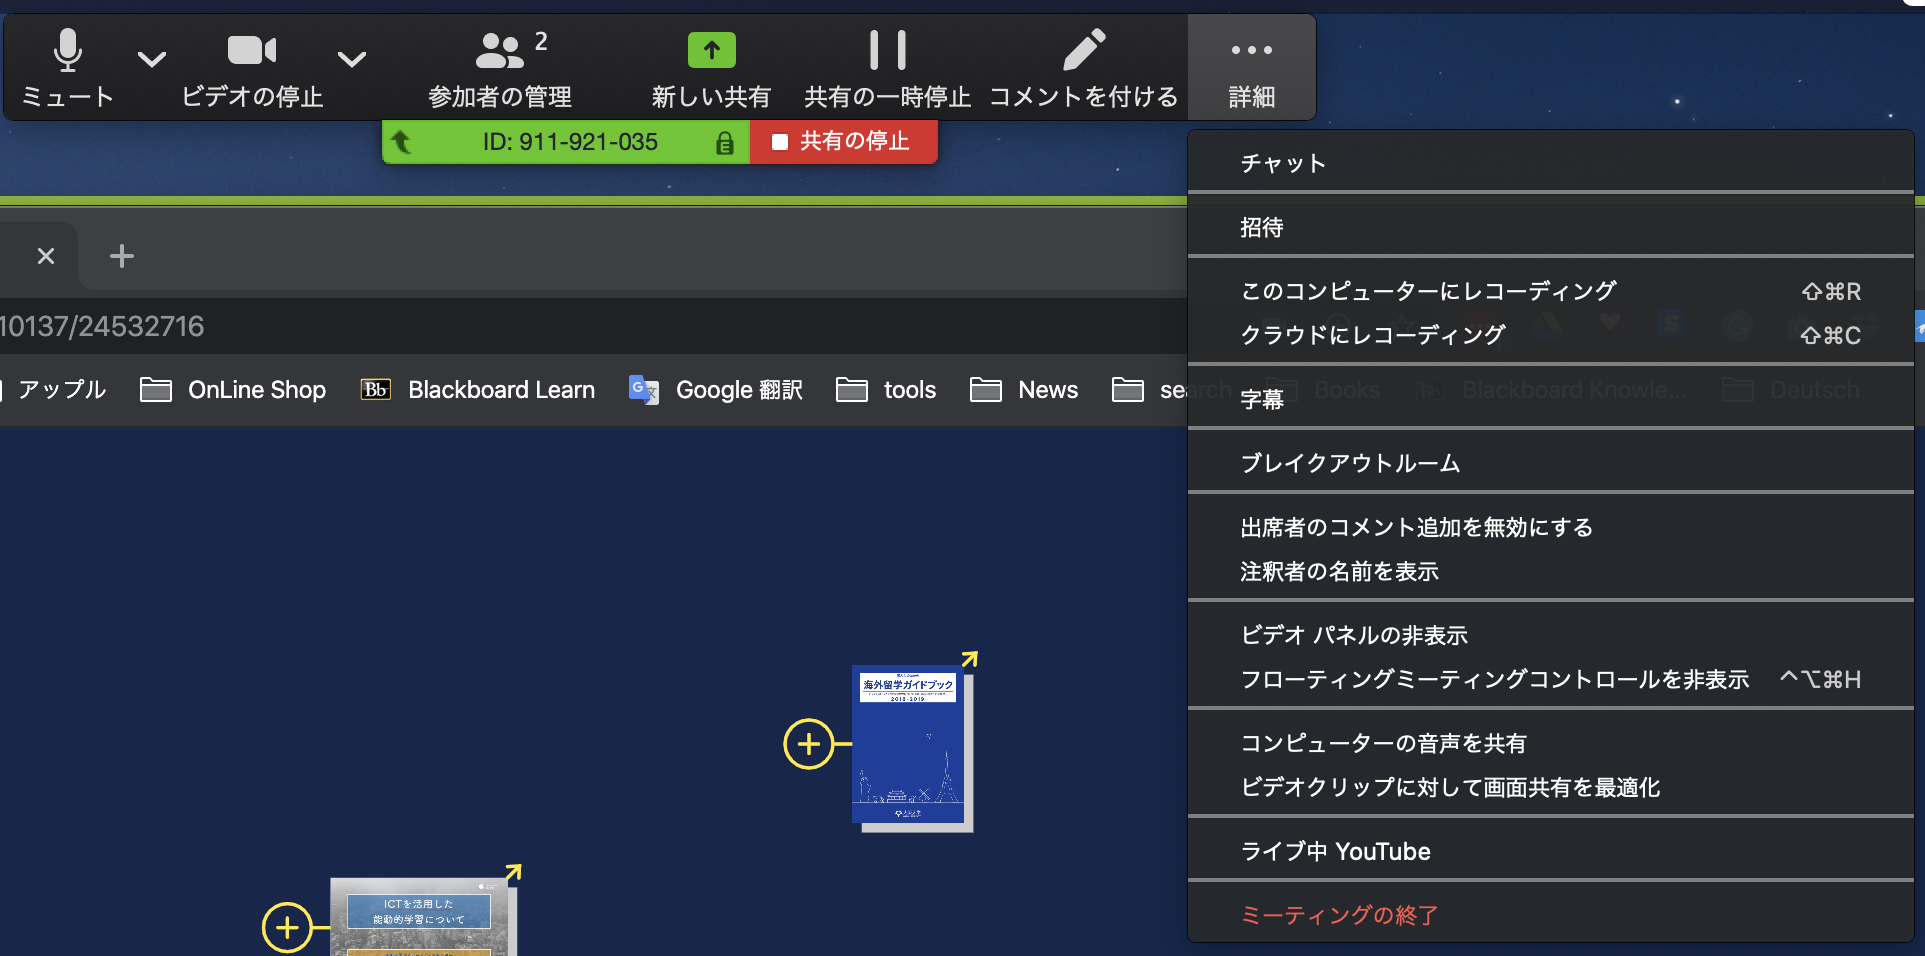Select 'チャット' from the More menu
This screenshot has height=956, width=1925.
[1283, 163]
